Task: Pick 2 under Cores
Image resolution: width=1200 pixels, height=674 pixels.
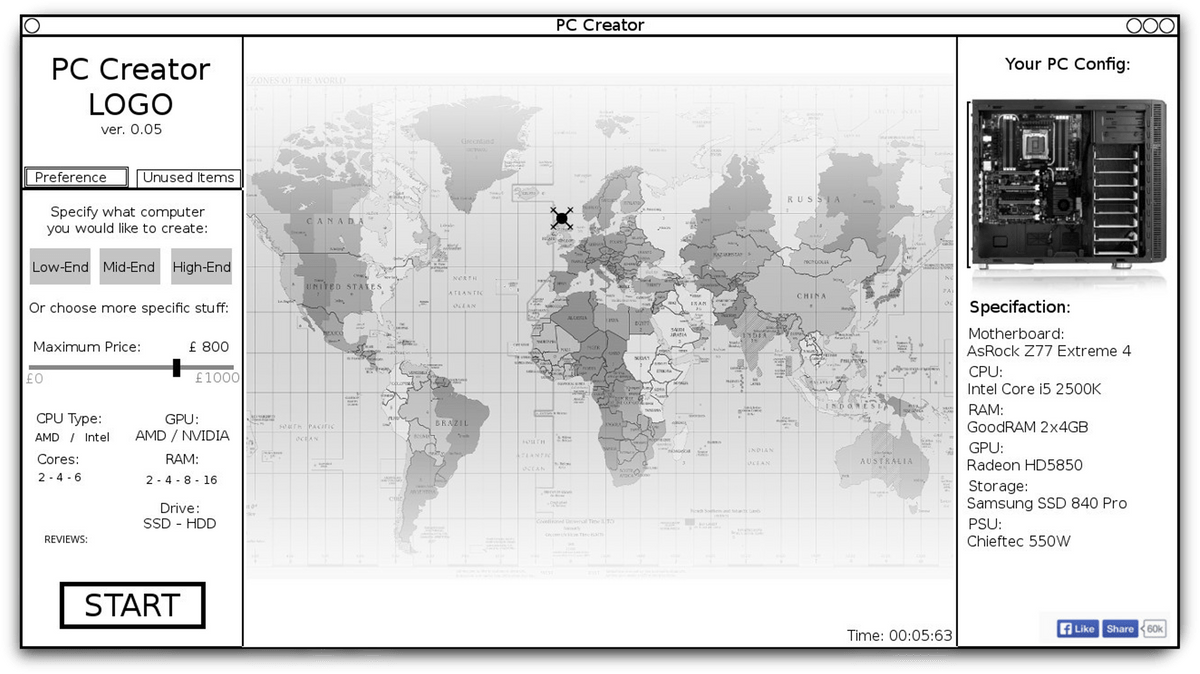Action: pos(41,477)
